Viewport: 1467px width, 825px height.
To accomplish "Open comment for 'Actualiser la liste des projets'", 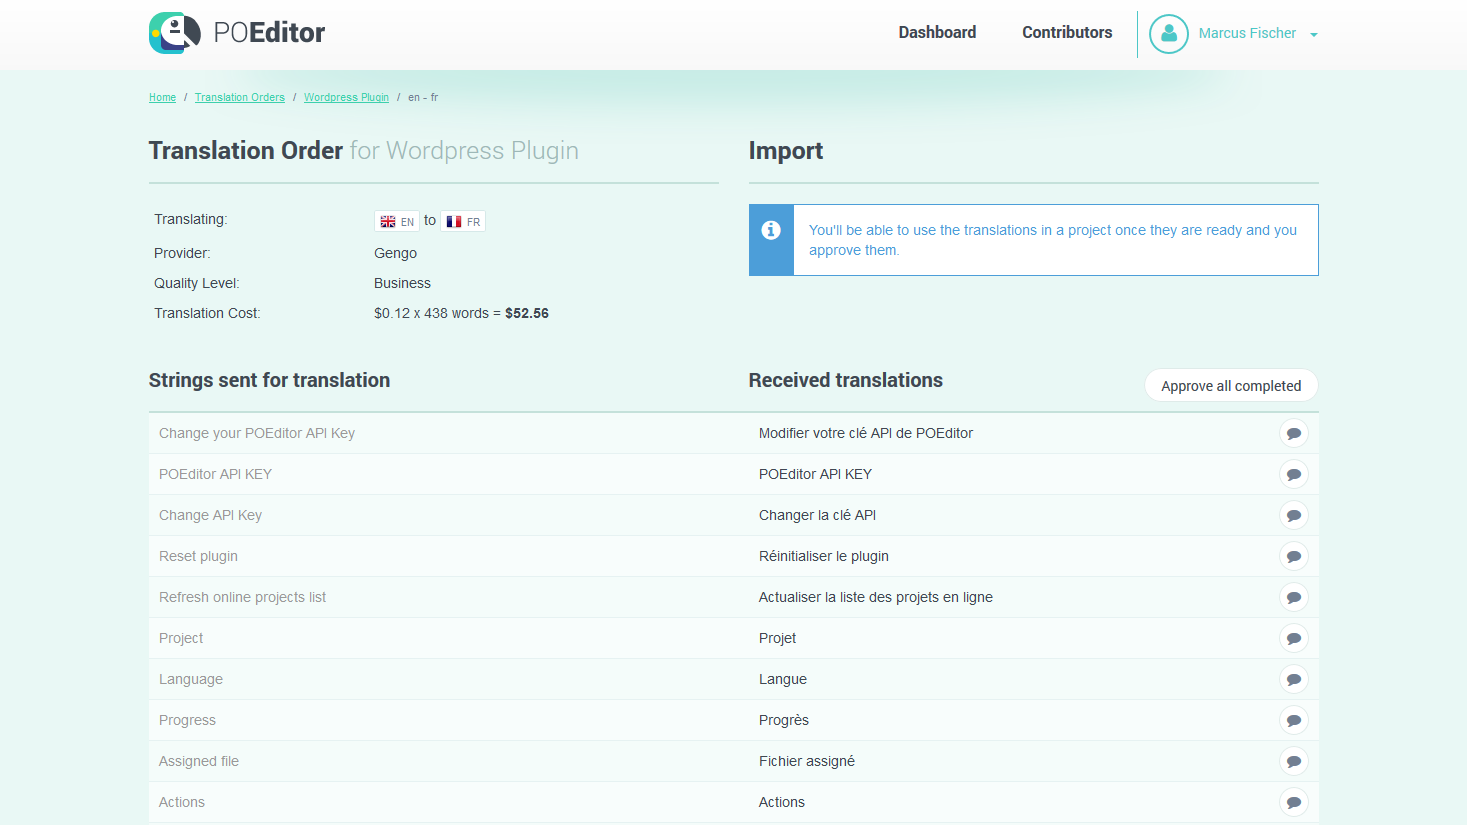I will click(1294, 597).
